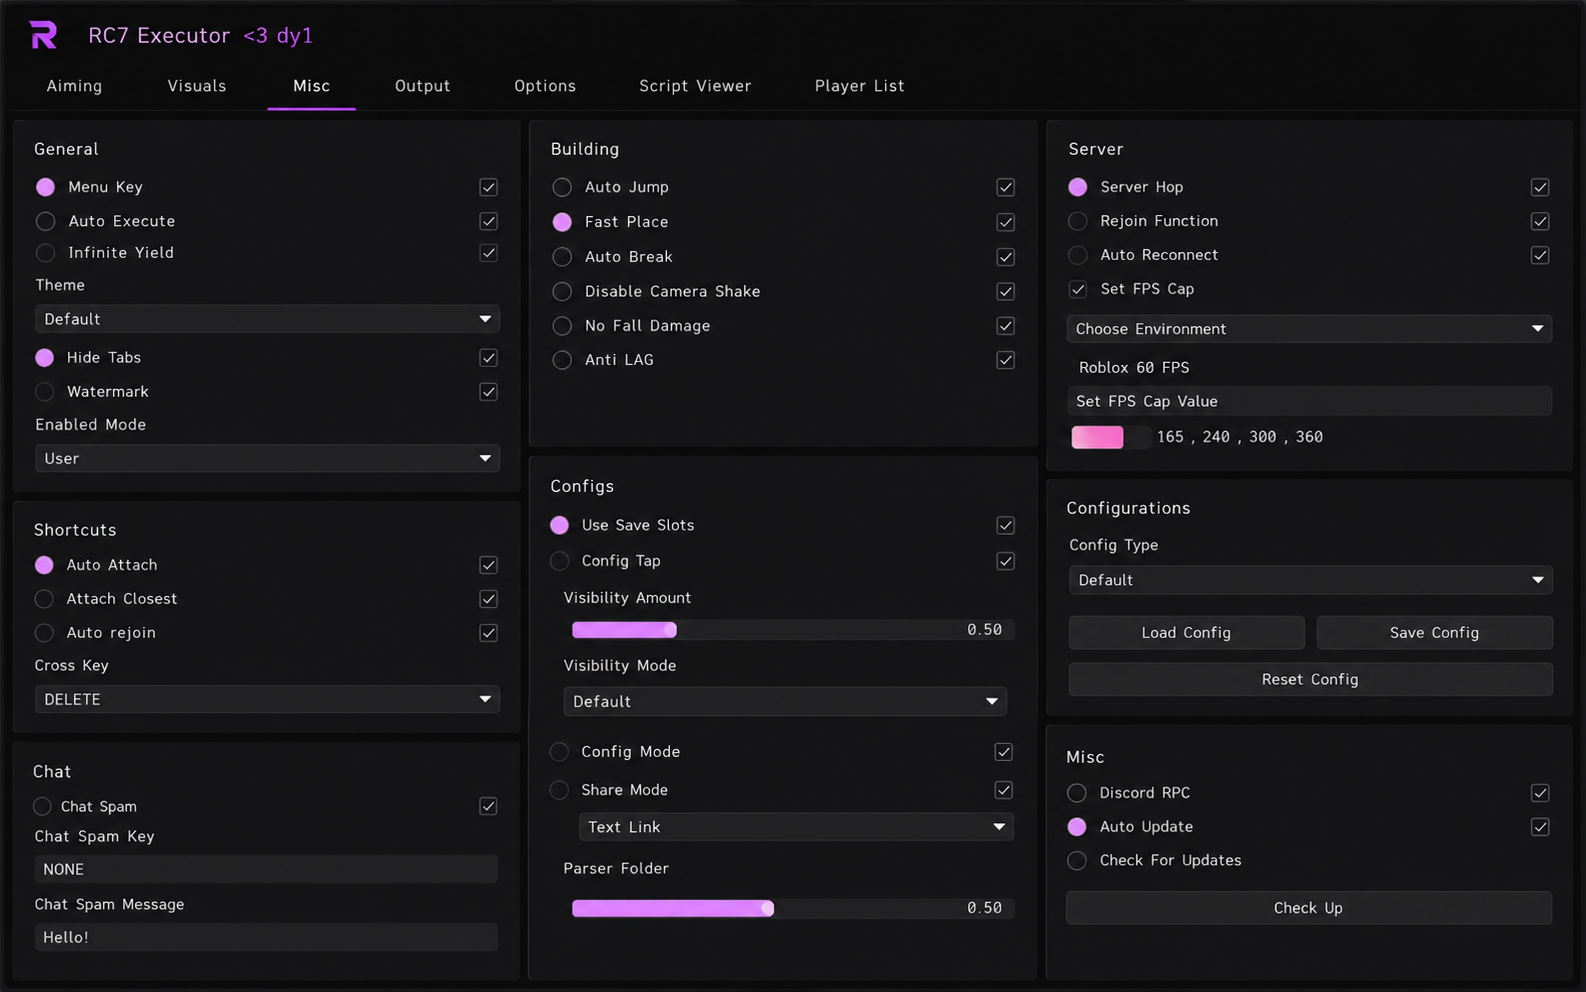1586x992 pixels.
Task: Open the Visibility Mode dropdown
Action: 785,701
